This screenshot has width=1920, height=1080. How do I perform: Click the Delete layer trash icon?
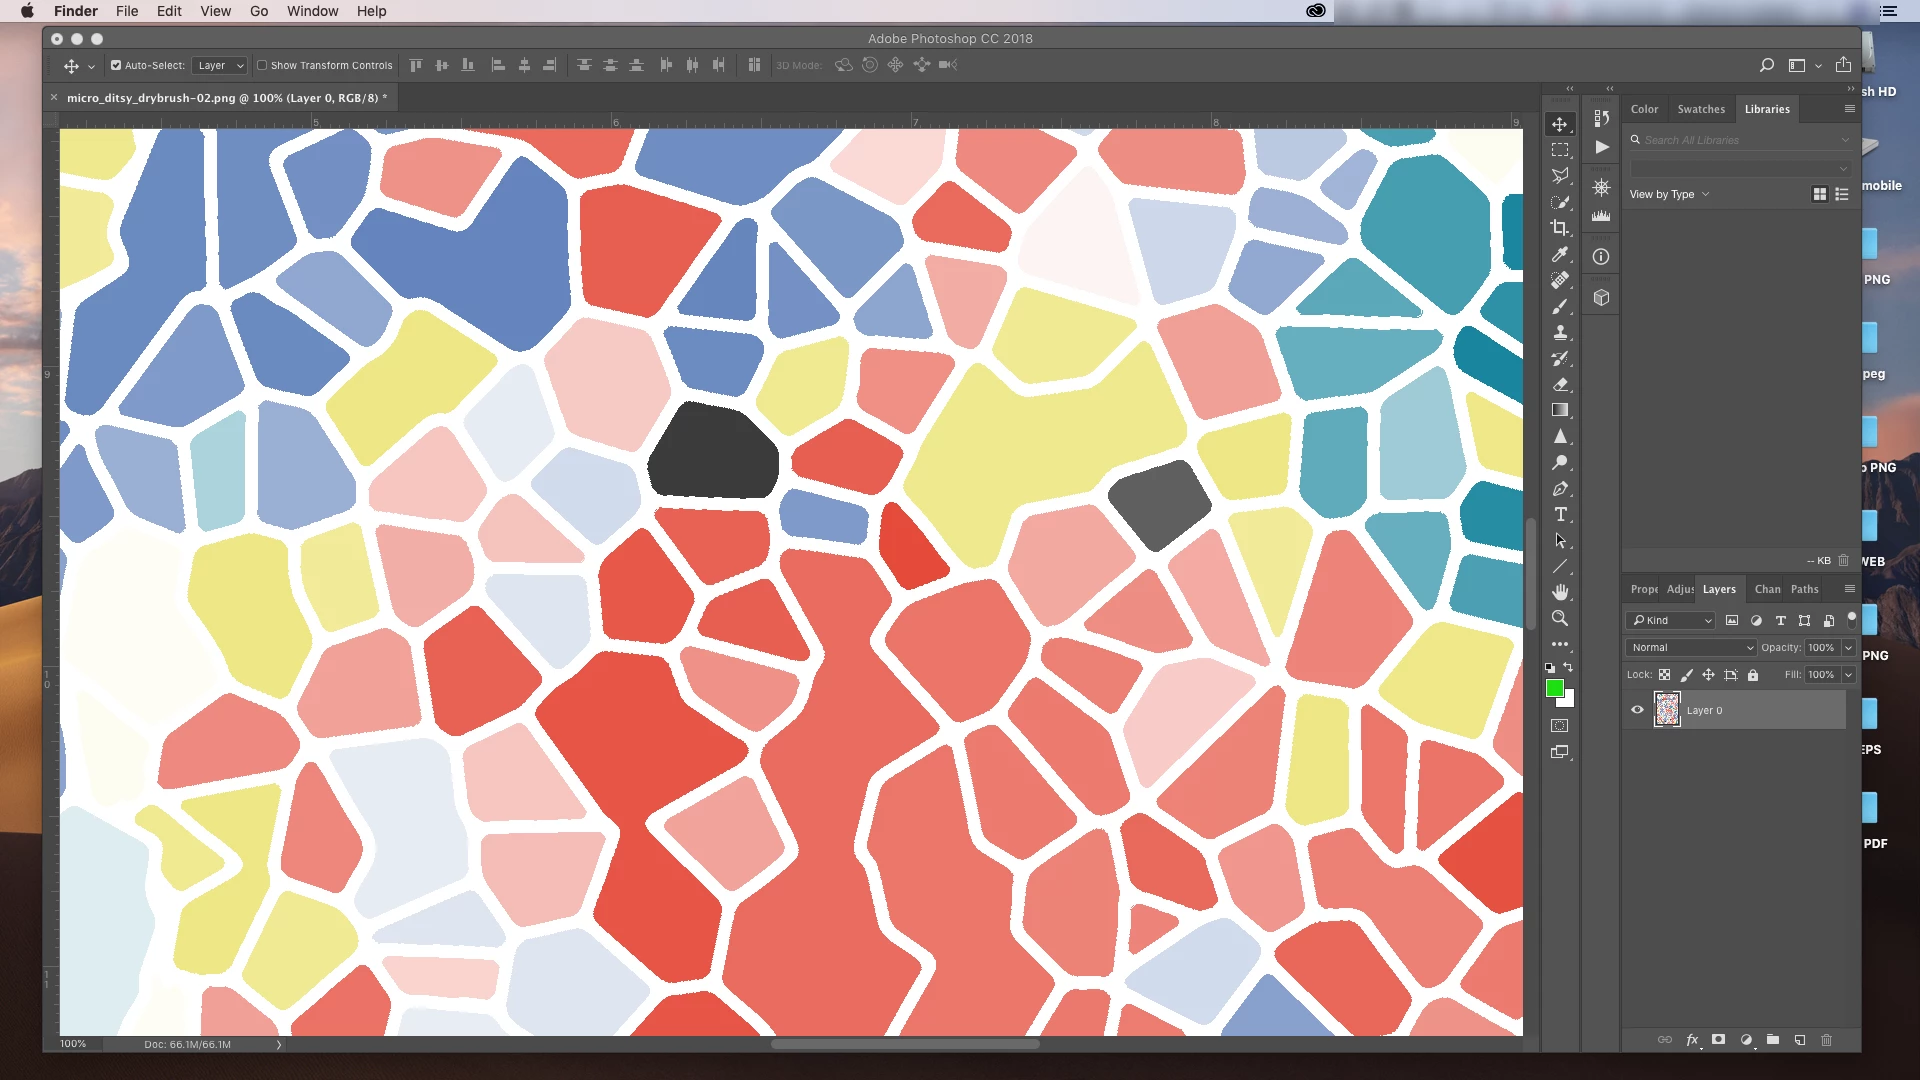tap(1826, 1040)
